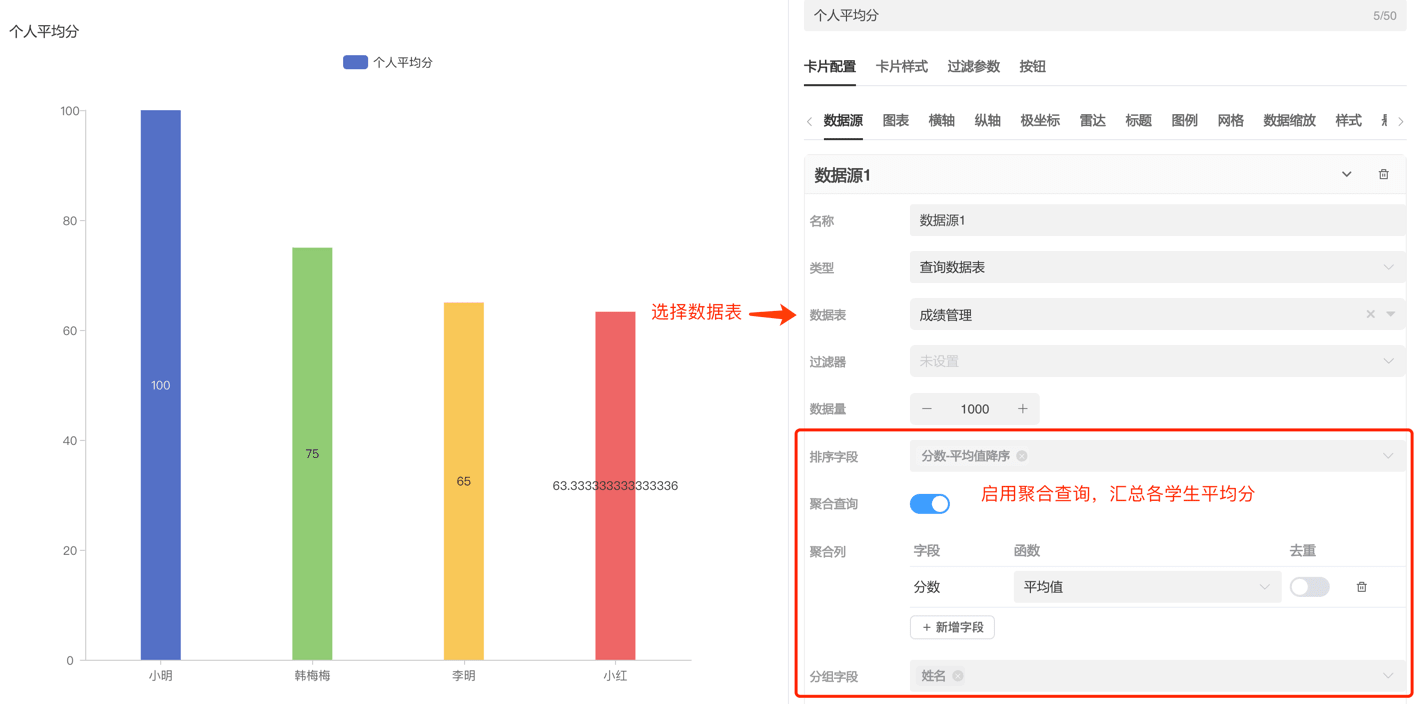Switch to the 卡片样式 tab
The width and height of the screenshot is (1417, 704).
(901, 67)
